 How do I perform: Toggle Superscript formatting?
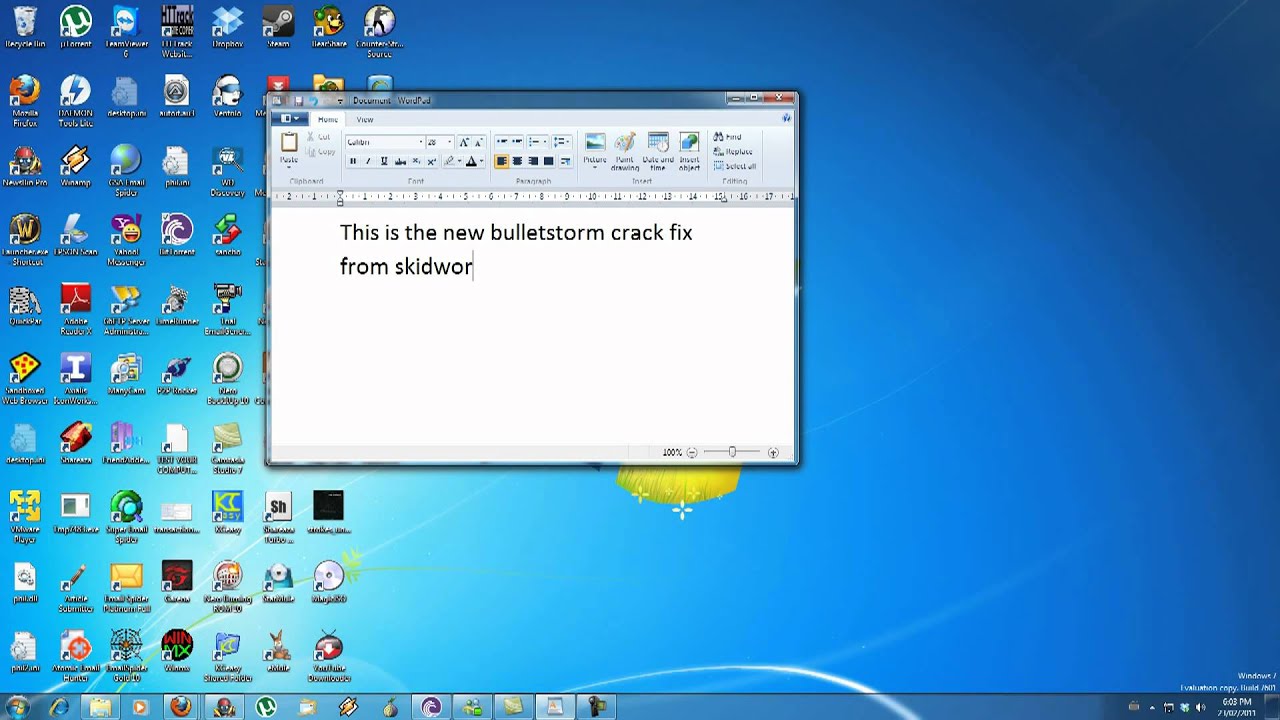[431, 161]
